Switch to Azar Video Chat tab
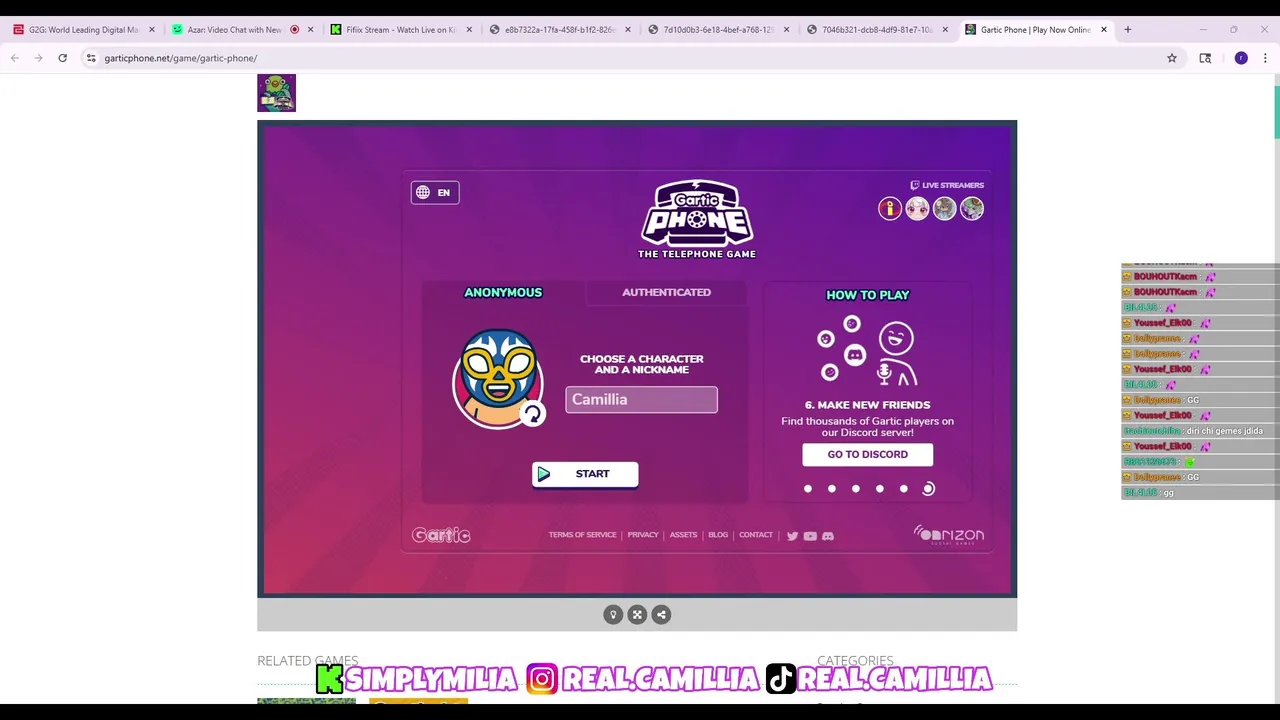The width and height of the screenshot is (1280, 720). (232, 30)
